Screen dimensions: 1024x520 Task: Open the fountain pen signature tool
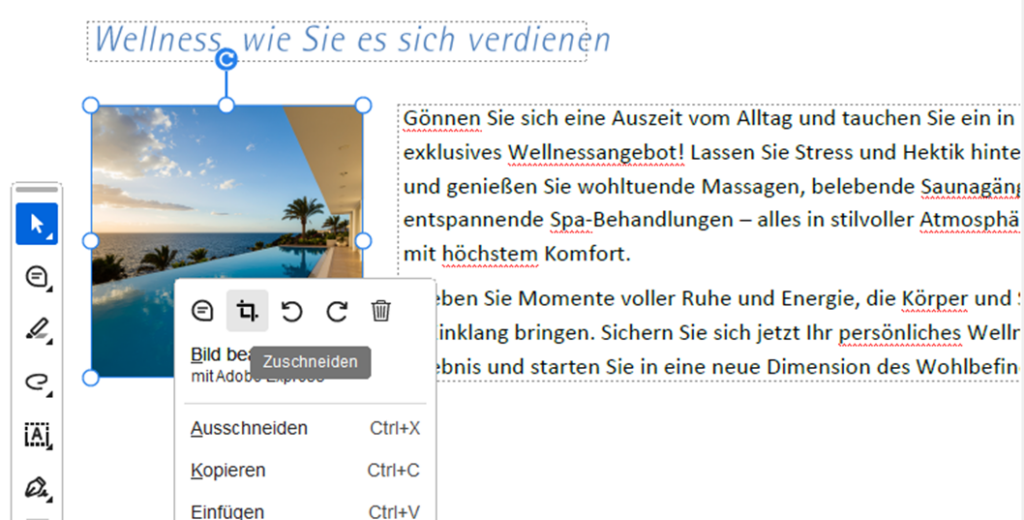click(37, 488)
